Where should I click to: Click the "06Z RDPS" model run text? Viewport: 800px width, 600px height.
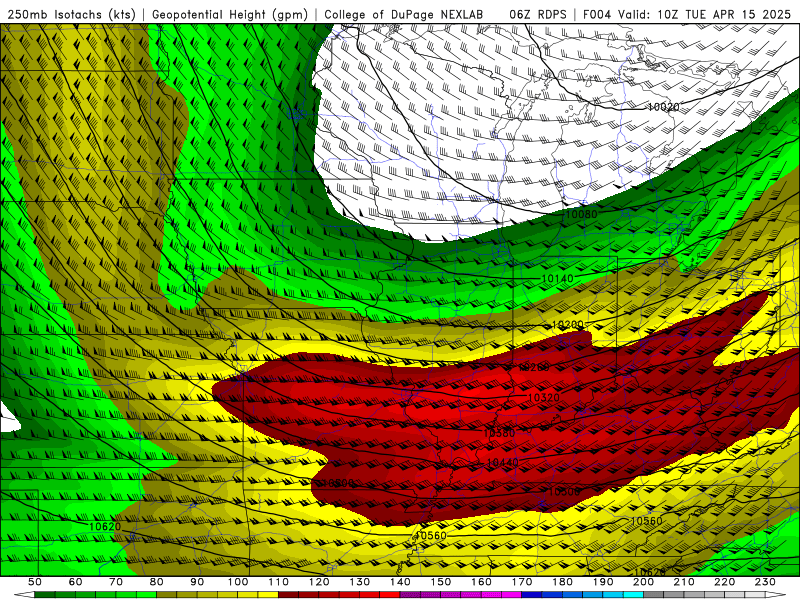point(538,15)
